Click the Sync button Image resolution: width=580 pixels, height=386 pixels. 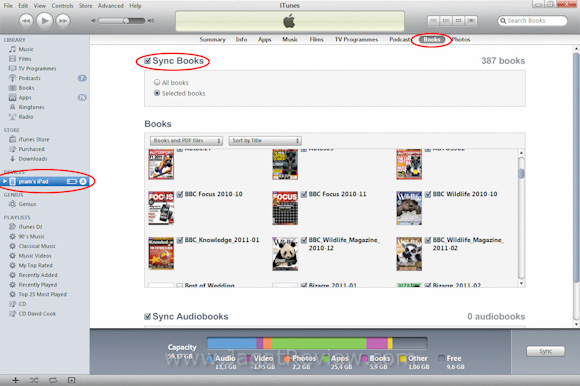coord(546,351)
